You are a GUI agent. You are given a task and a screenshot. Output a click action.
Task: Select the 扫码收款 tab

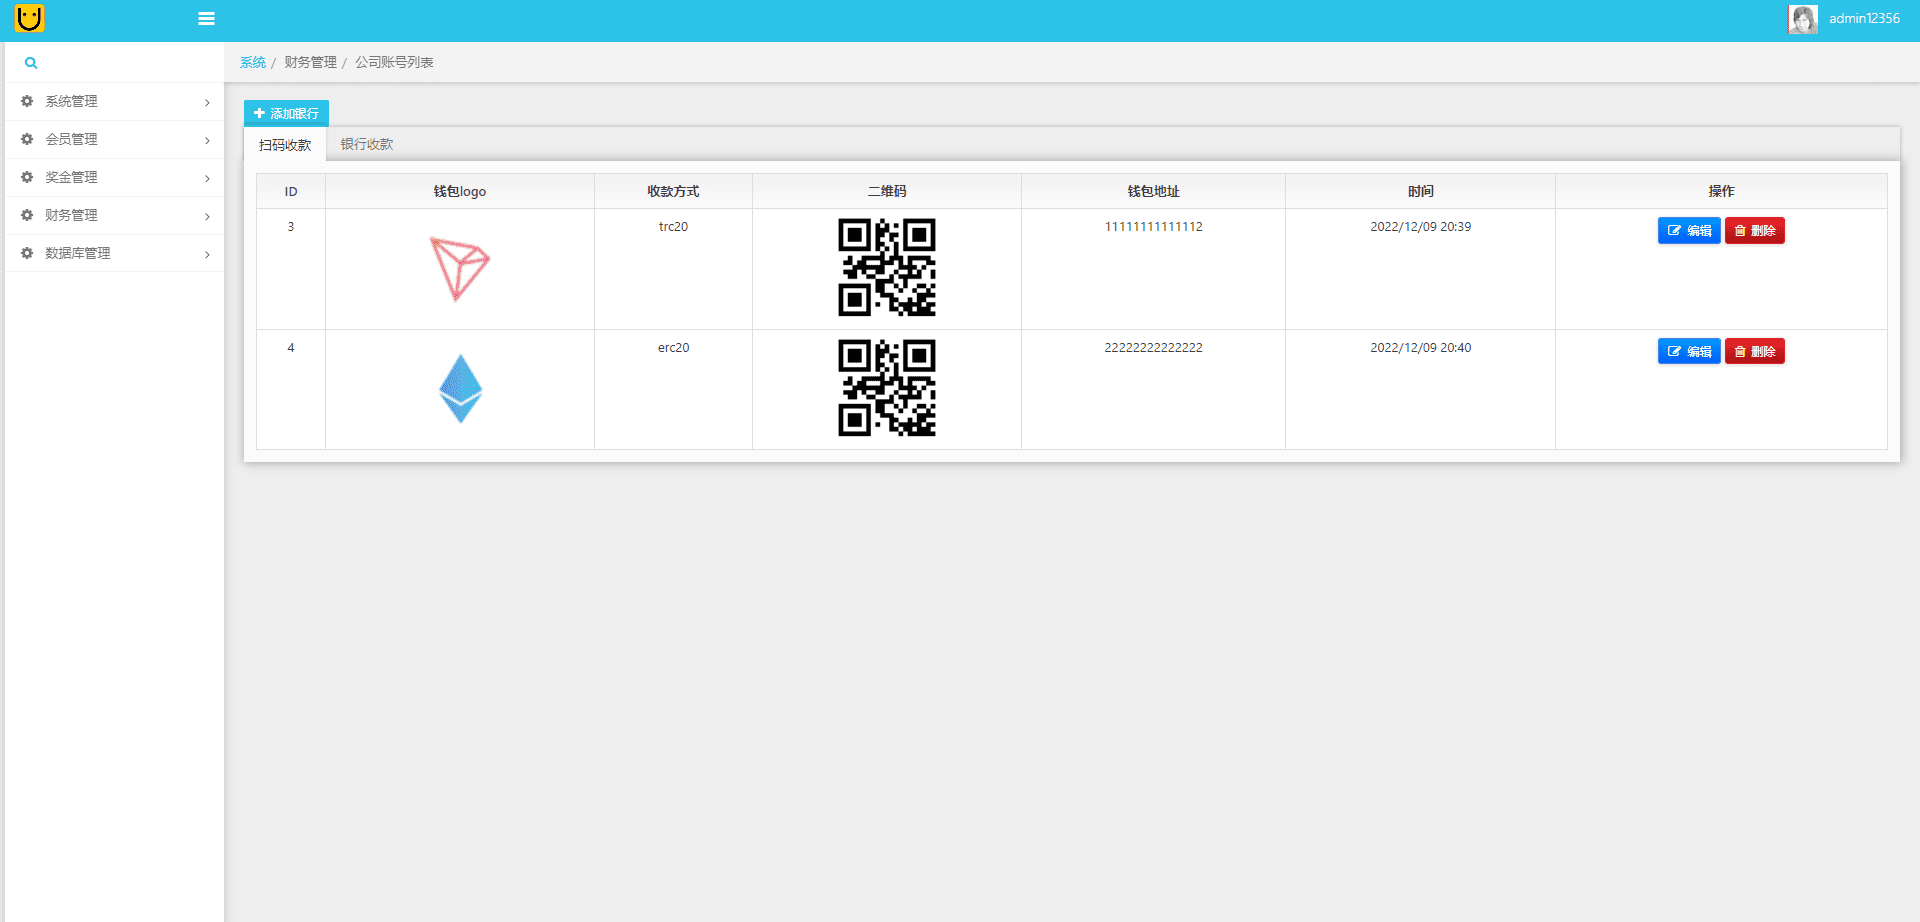pos(285,145)
